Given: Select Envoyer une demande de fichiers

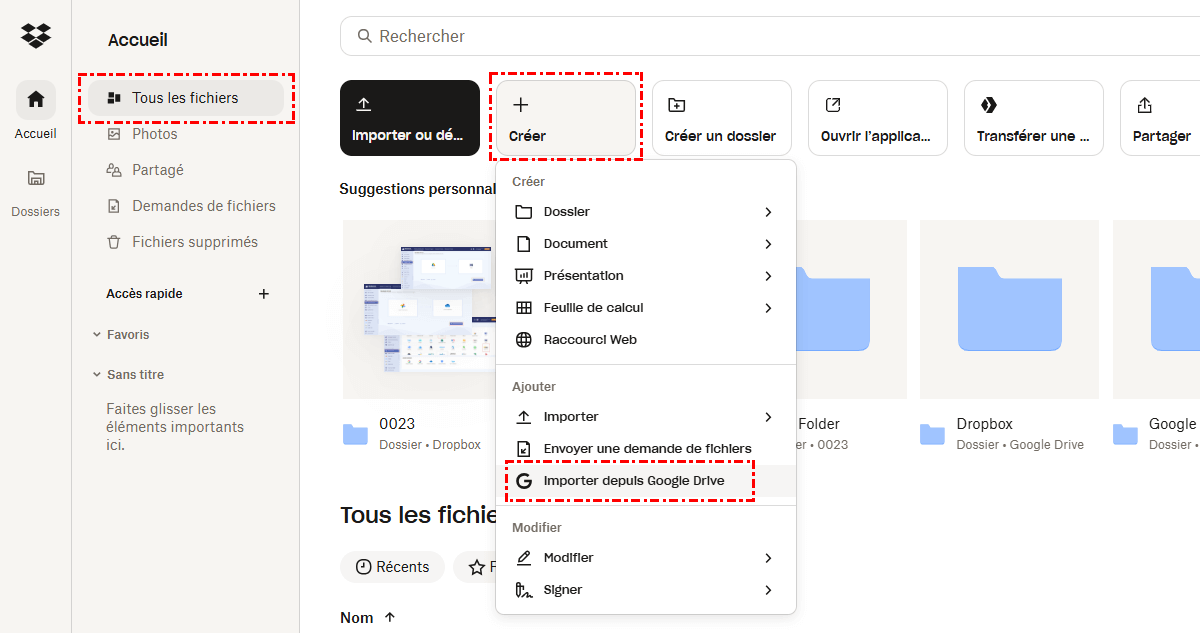Looking at the screenshot, I should [646, 449].
